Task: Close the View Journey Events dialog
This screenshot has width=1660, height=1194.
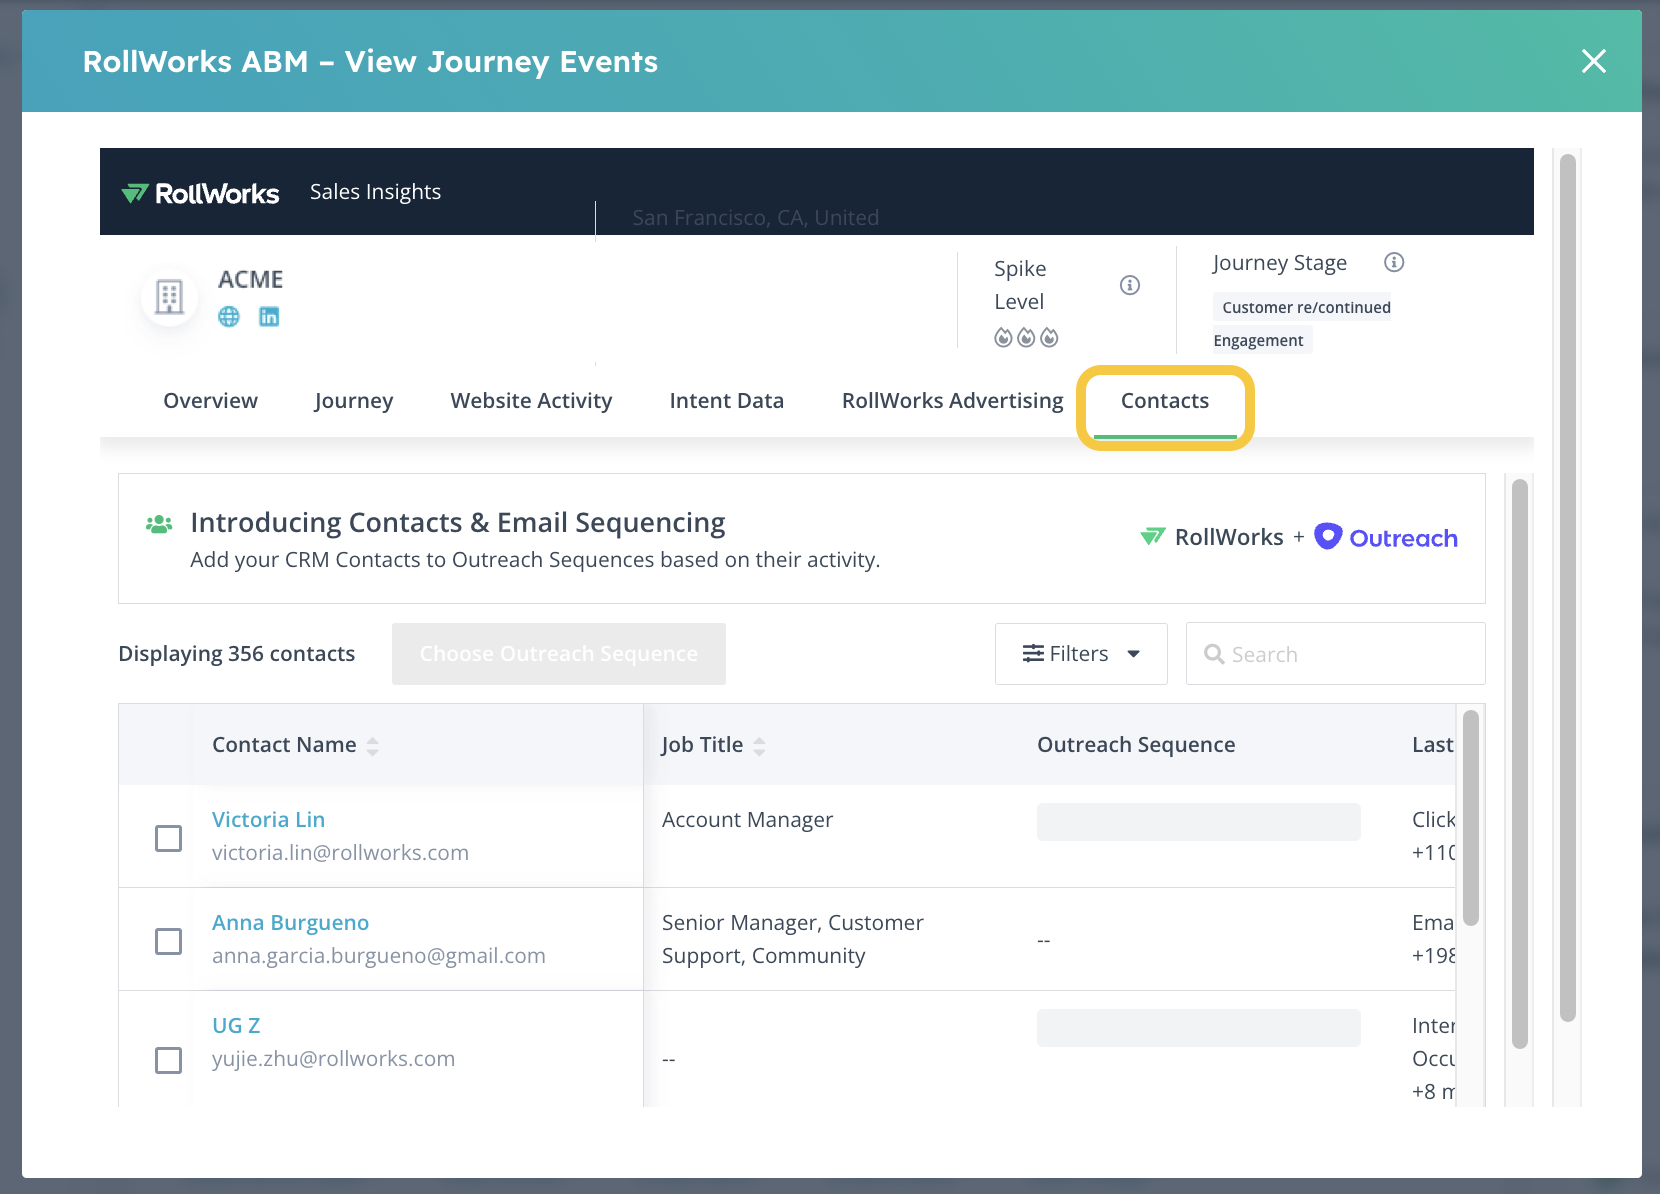Action: coord(1593,61)
